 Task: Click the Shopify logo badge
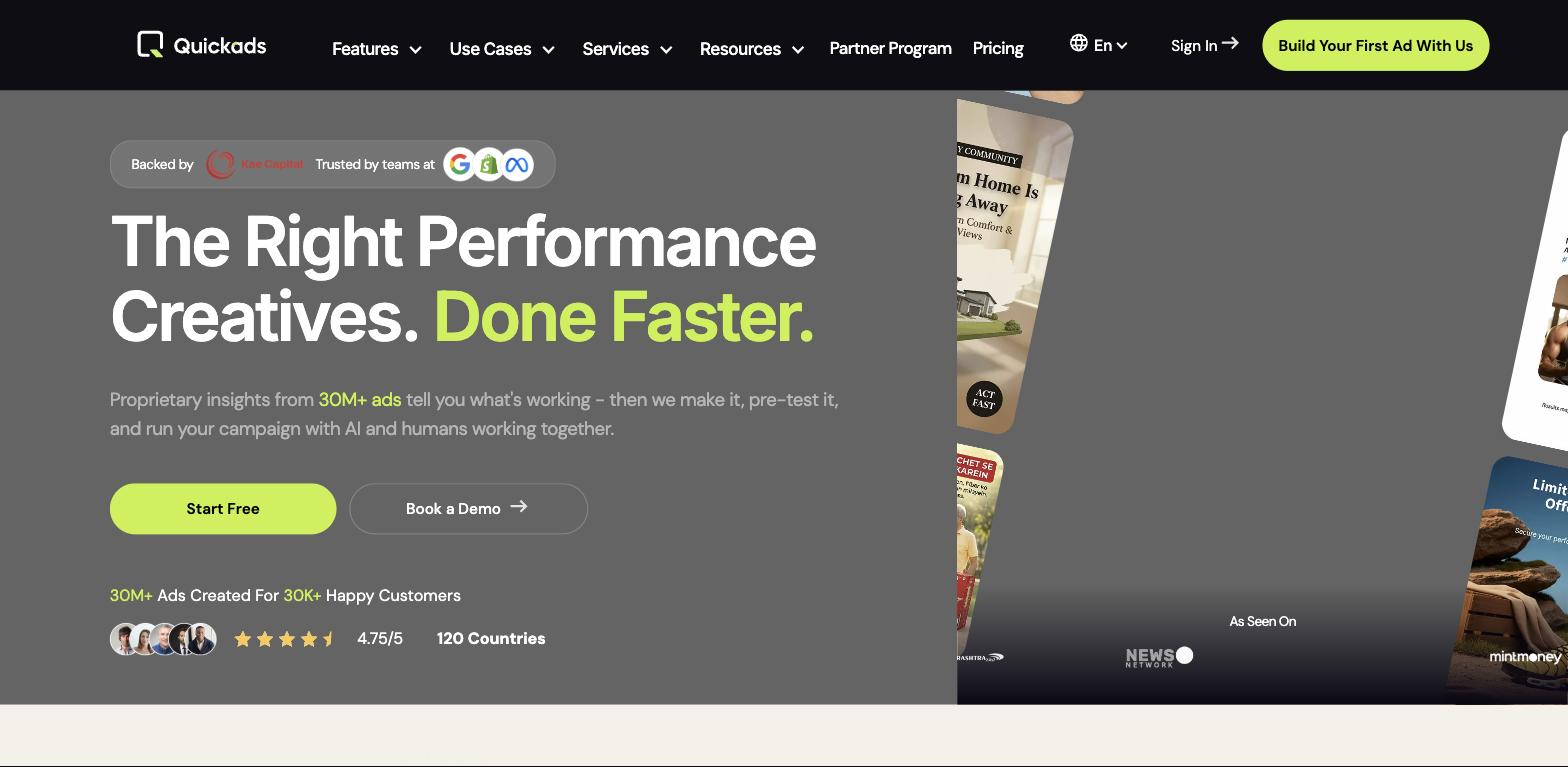pyautogui.click(x=489, y=165)
